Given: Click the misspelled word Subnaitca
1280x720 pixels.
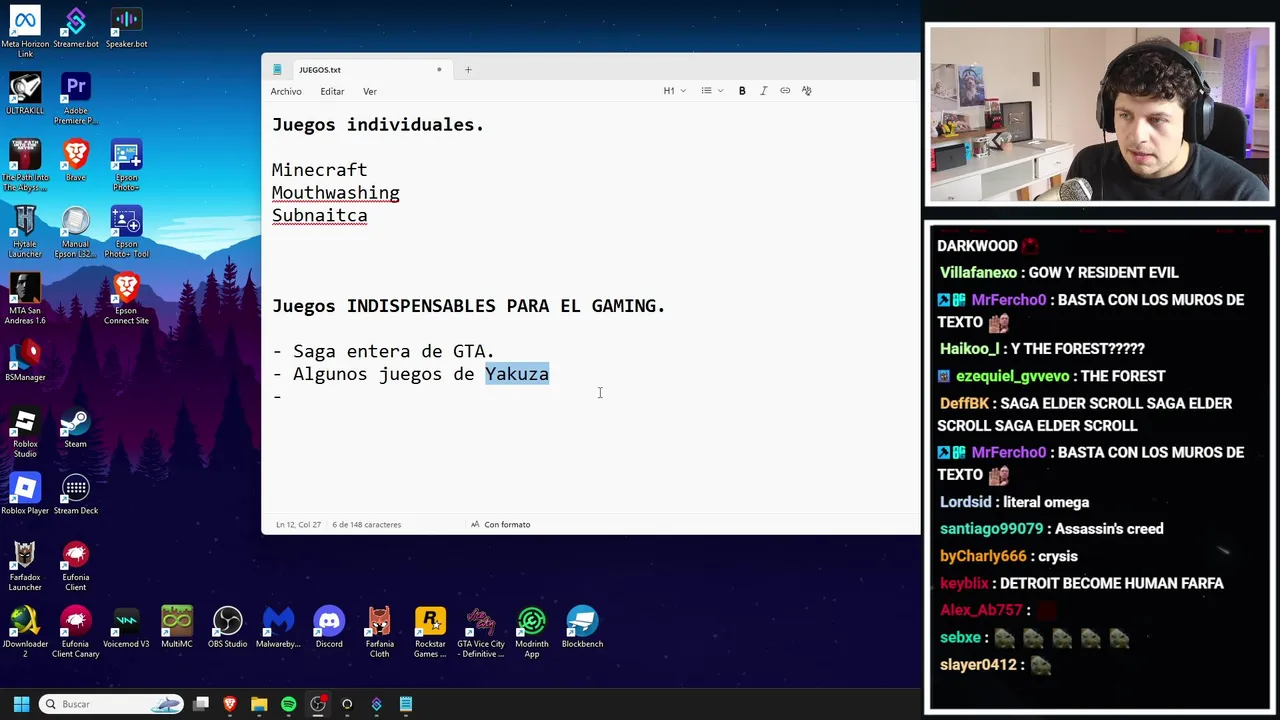Looking at the screenshot, I should 319,215.
